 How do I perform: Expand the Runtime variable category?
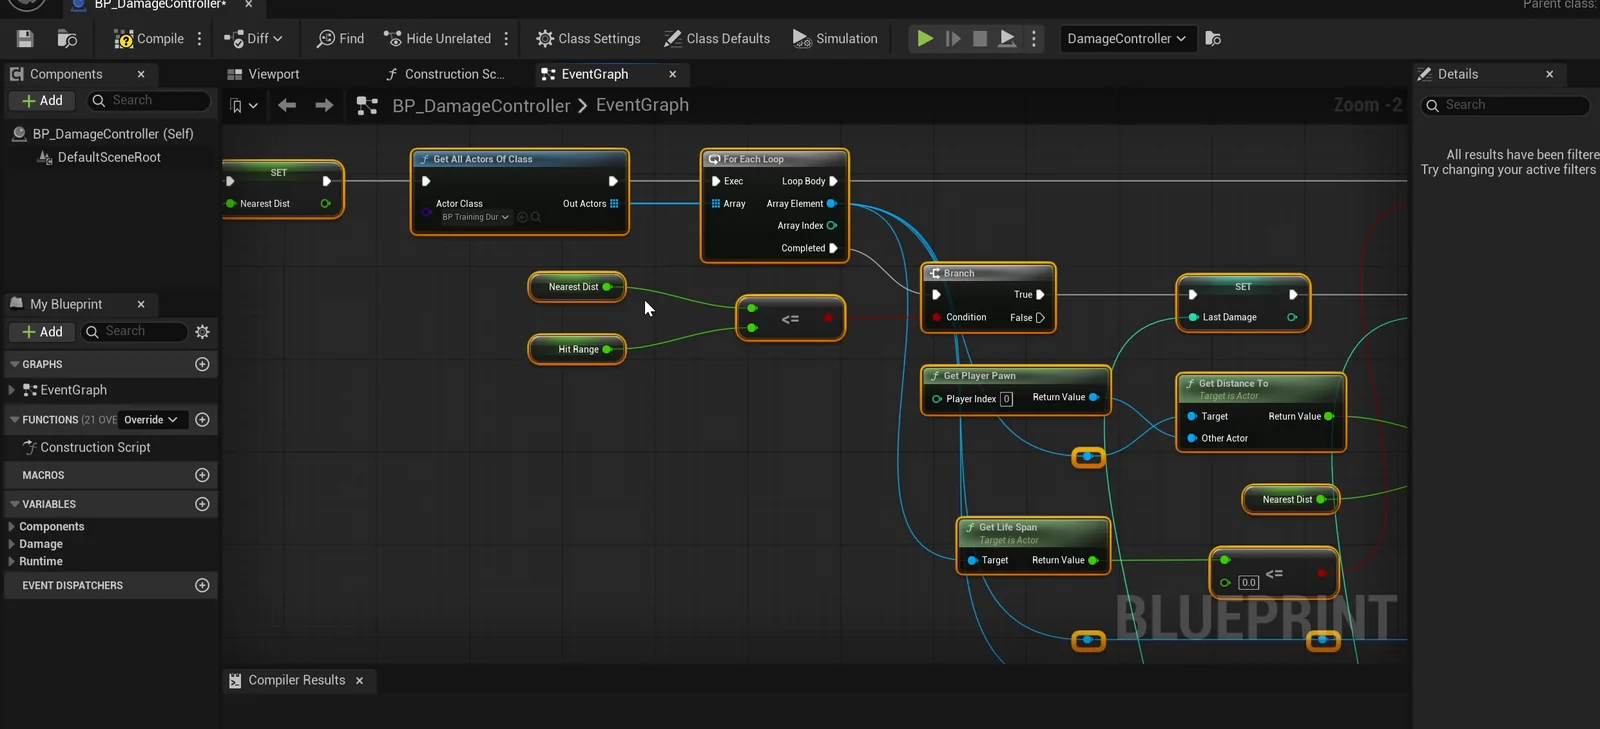tap(11, 561)
